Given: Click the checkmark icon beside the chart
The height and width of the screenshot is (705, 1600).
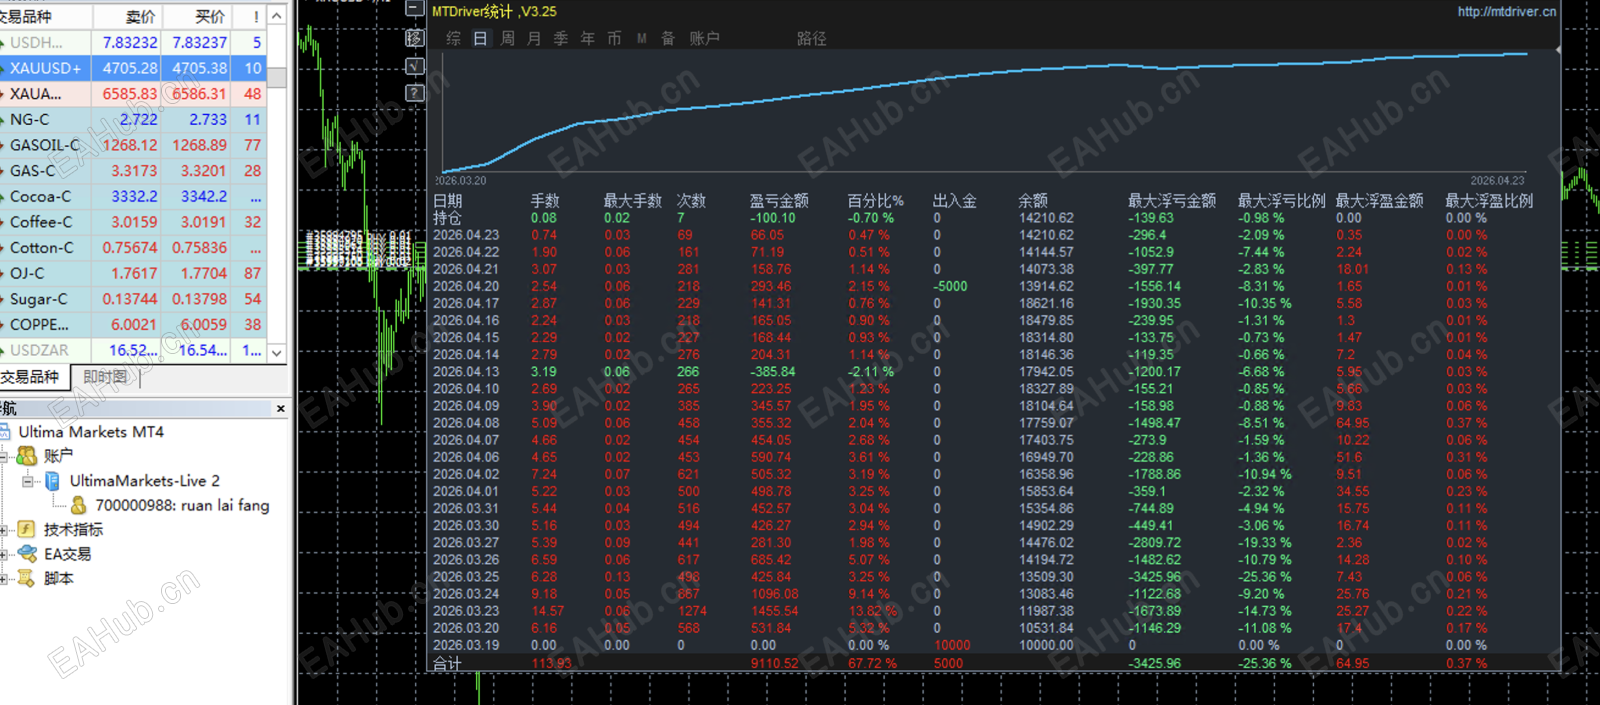Looking at the screenshot, I should tap(414, 66).
